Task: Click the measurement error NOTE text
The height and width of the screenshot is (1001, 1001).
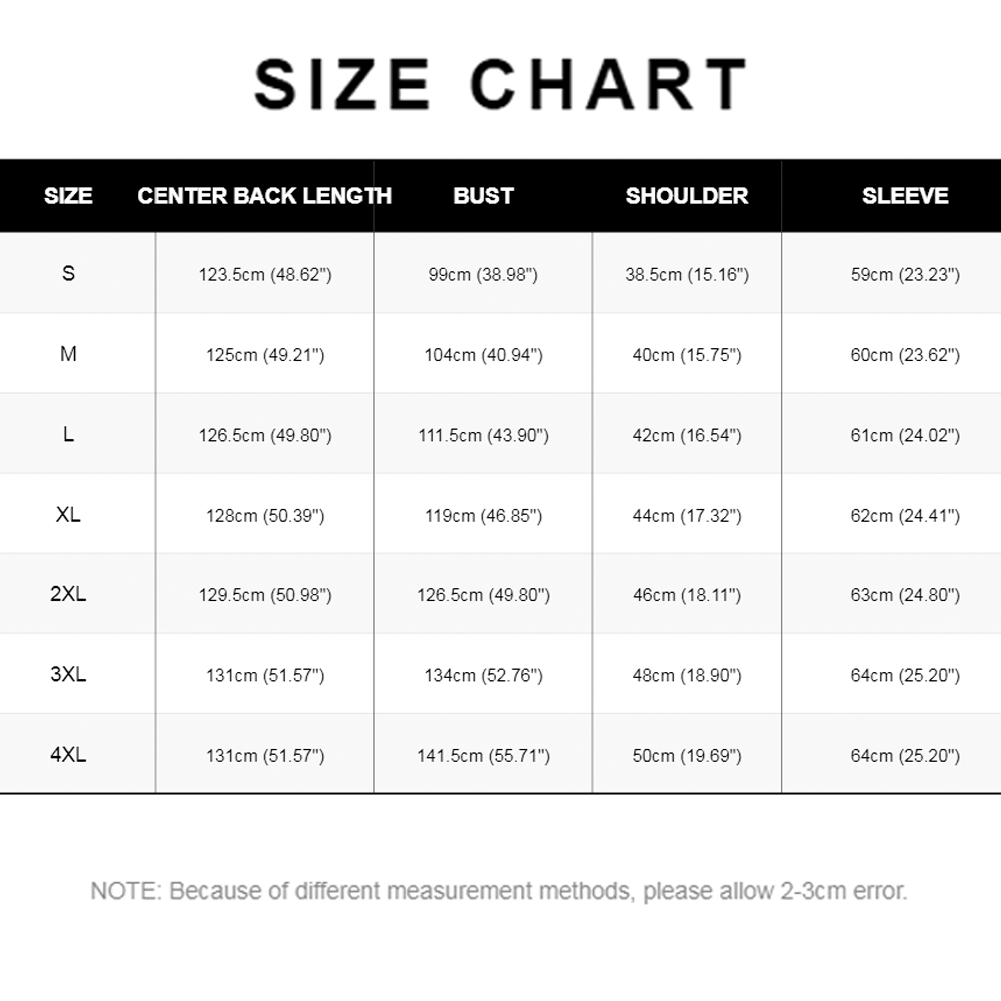Action: [499, 891]
